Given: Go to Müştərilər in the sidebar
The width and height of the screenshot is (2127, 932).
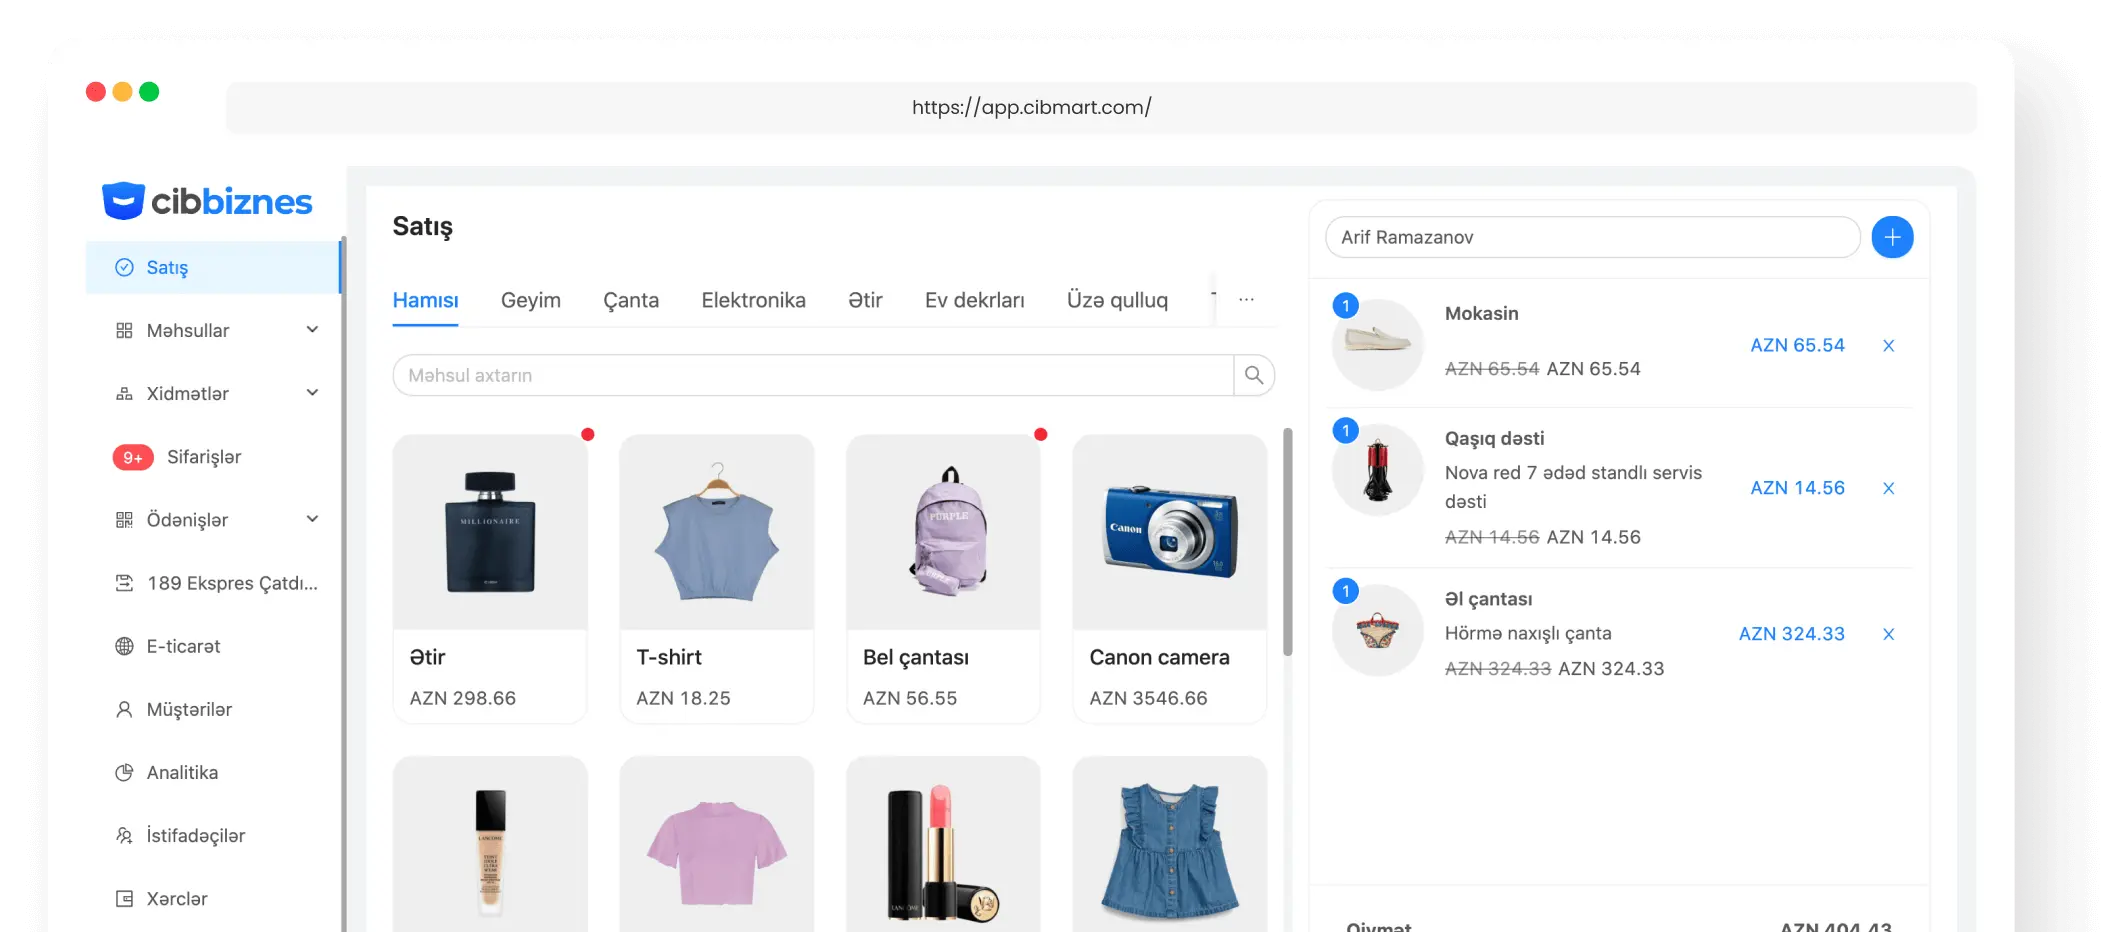Looking at the screenshot, I should [x=188, y=709].
